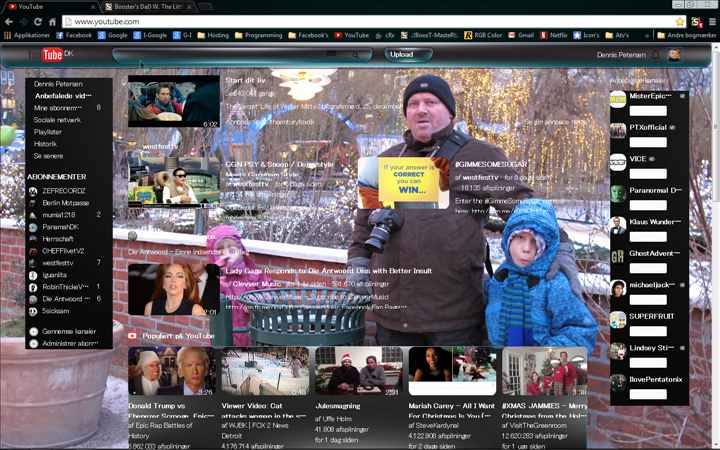The height and width of the screenshot is (450, 720).
Task: Bookmark this page with the star icon
Action: [x=680, y=22]
